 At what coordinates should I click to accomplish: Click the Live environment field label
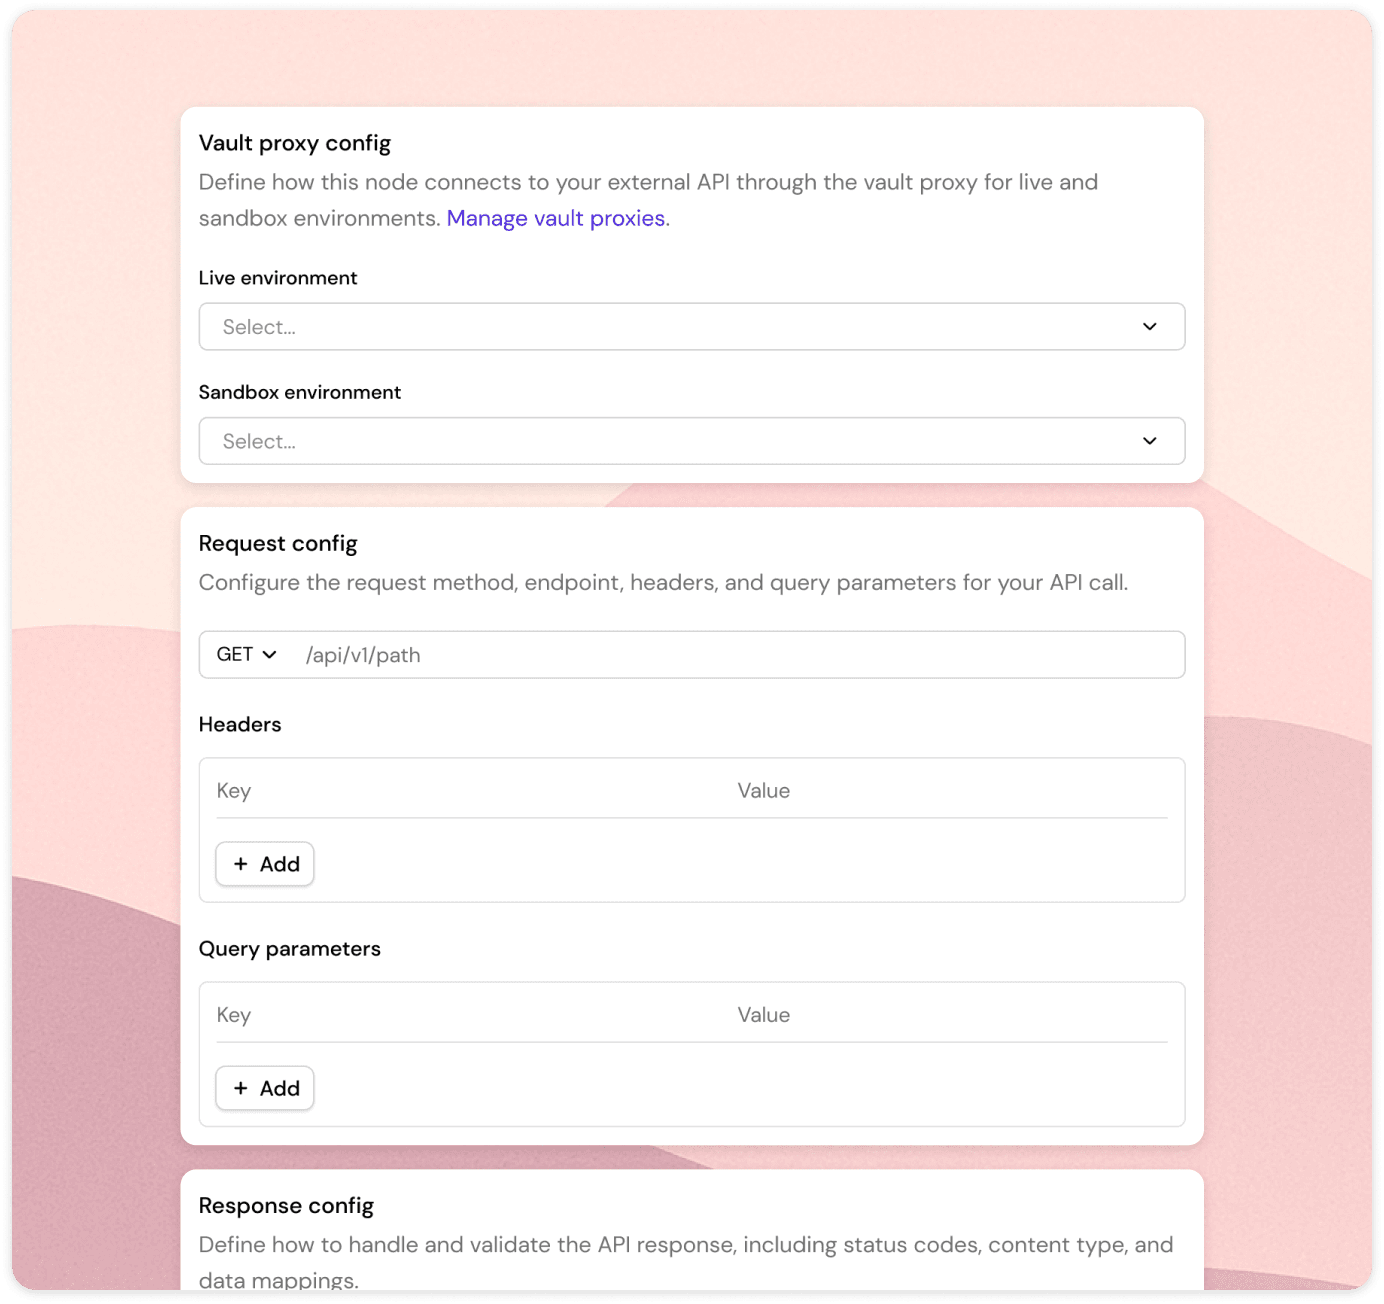277,278
